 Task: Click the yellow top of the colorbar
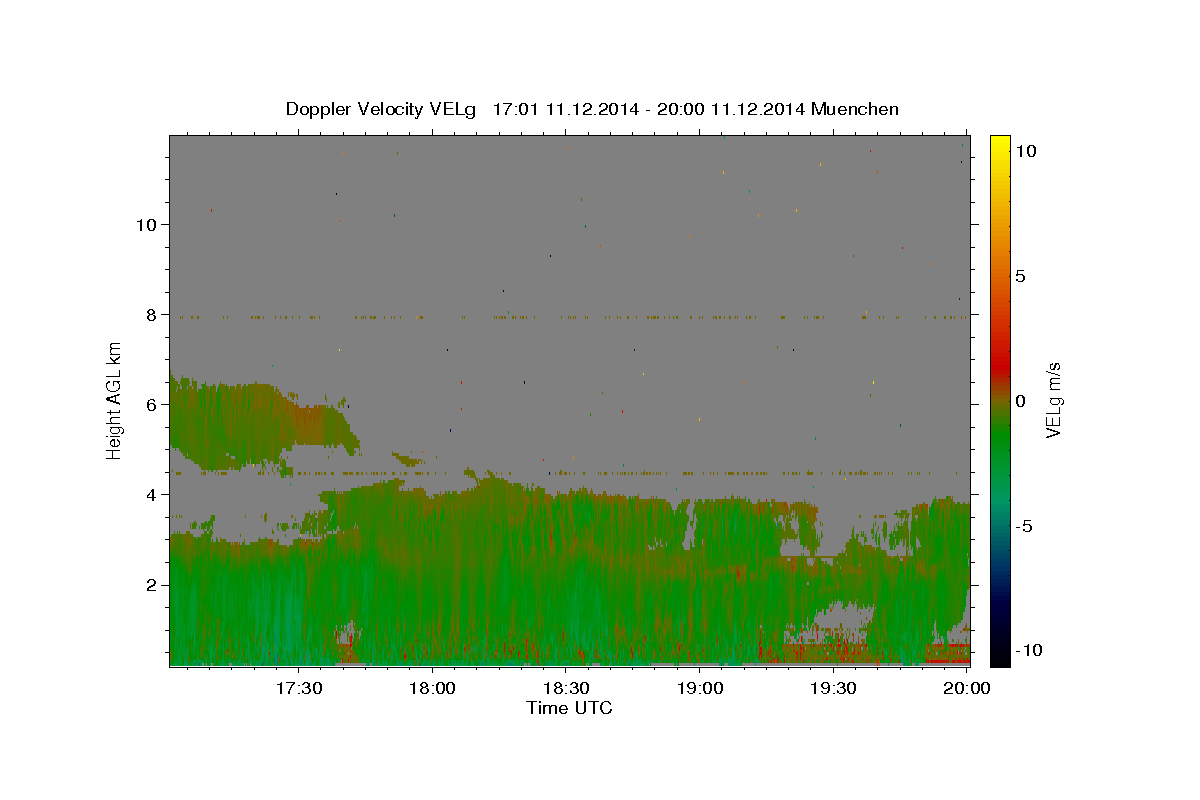coord(999,145)
